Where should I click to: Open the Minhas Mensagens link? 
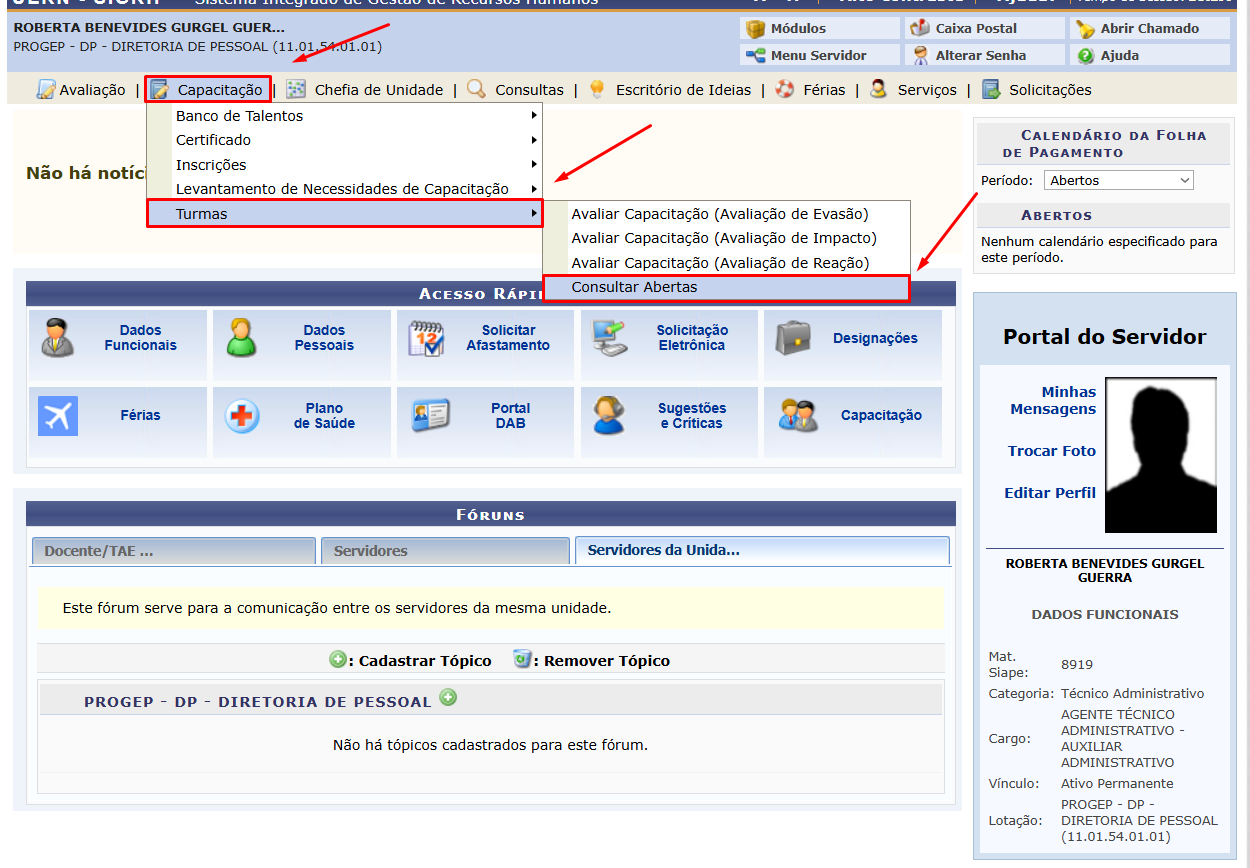pyautogui.click(x=1053, y=401)
